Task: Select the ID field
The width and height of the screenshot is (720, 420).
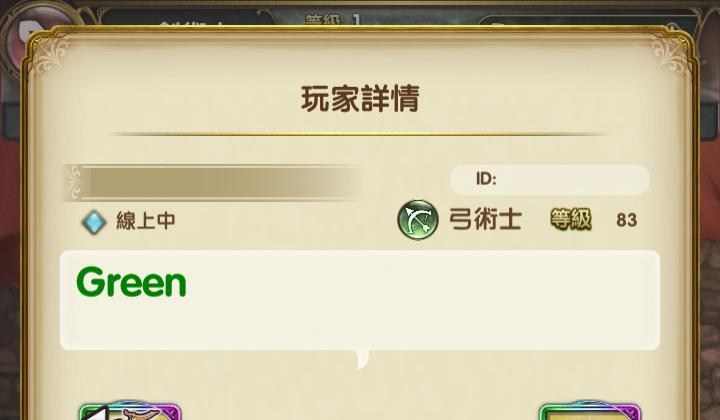Action: [x=549, y=179]
